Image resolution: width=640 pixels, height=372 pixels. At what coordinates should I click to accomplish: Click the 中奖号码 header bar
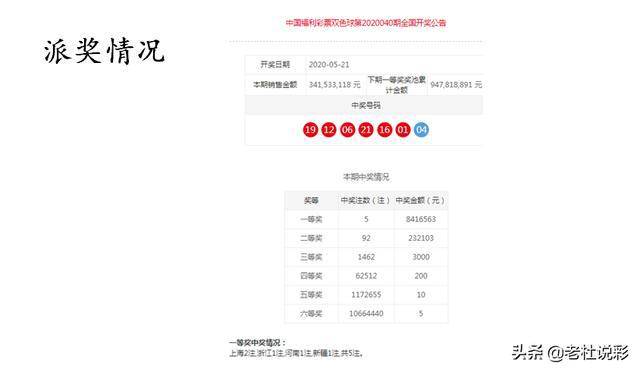pyautogui.click(x=364, y=105)
